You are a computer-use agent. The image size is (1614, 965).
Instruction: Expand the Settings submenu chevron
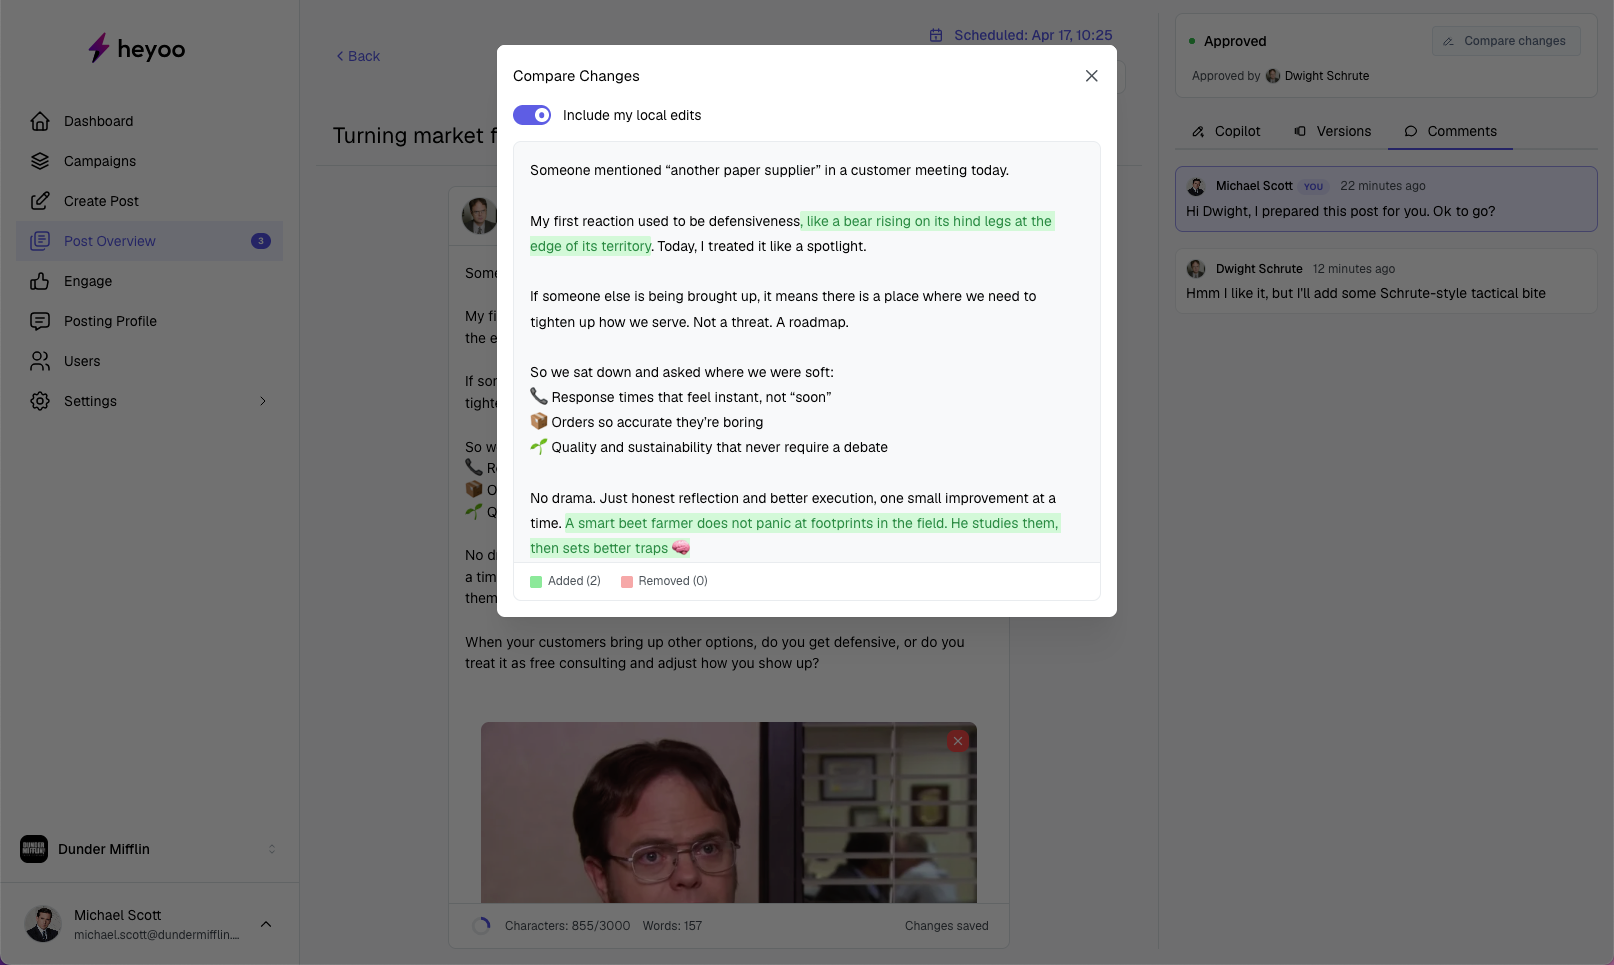(x=263, y=401)
